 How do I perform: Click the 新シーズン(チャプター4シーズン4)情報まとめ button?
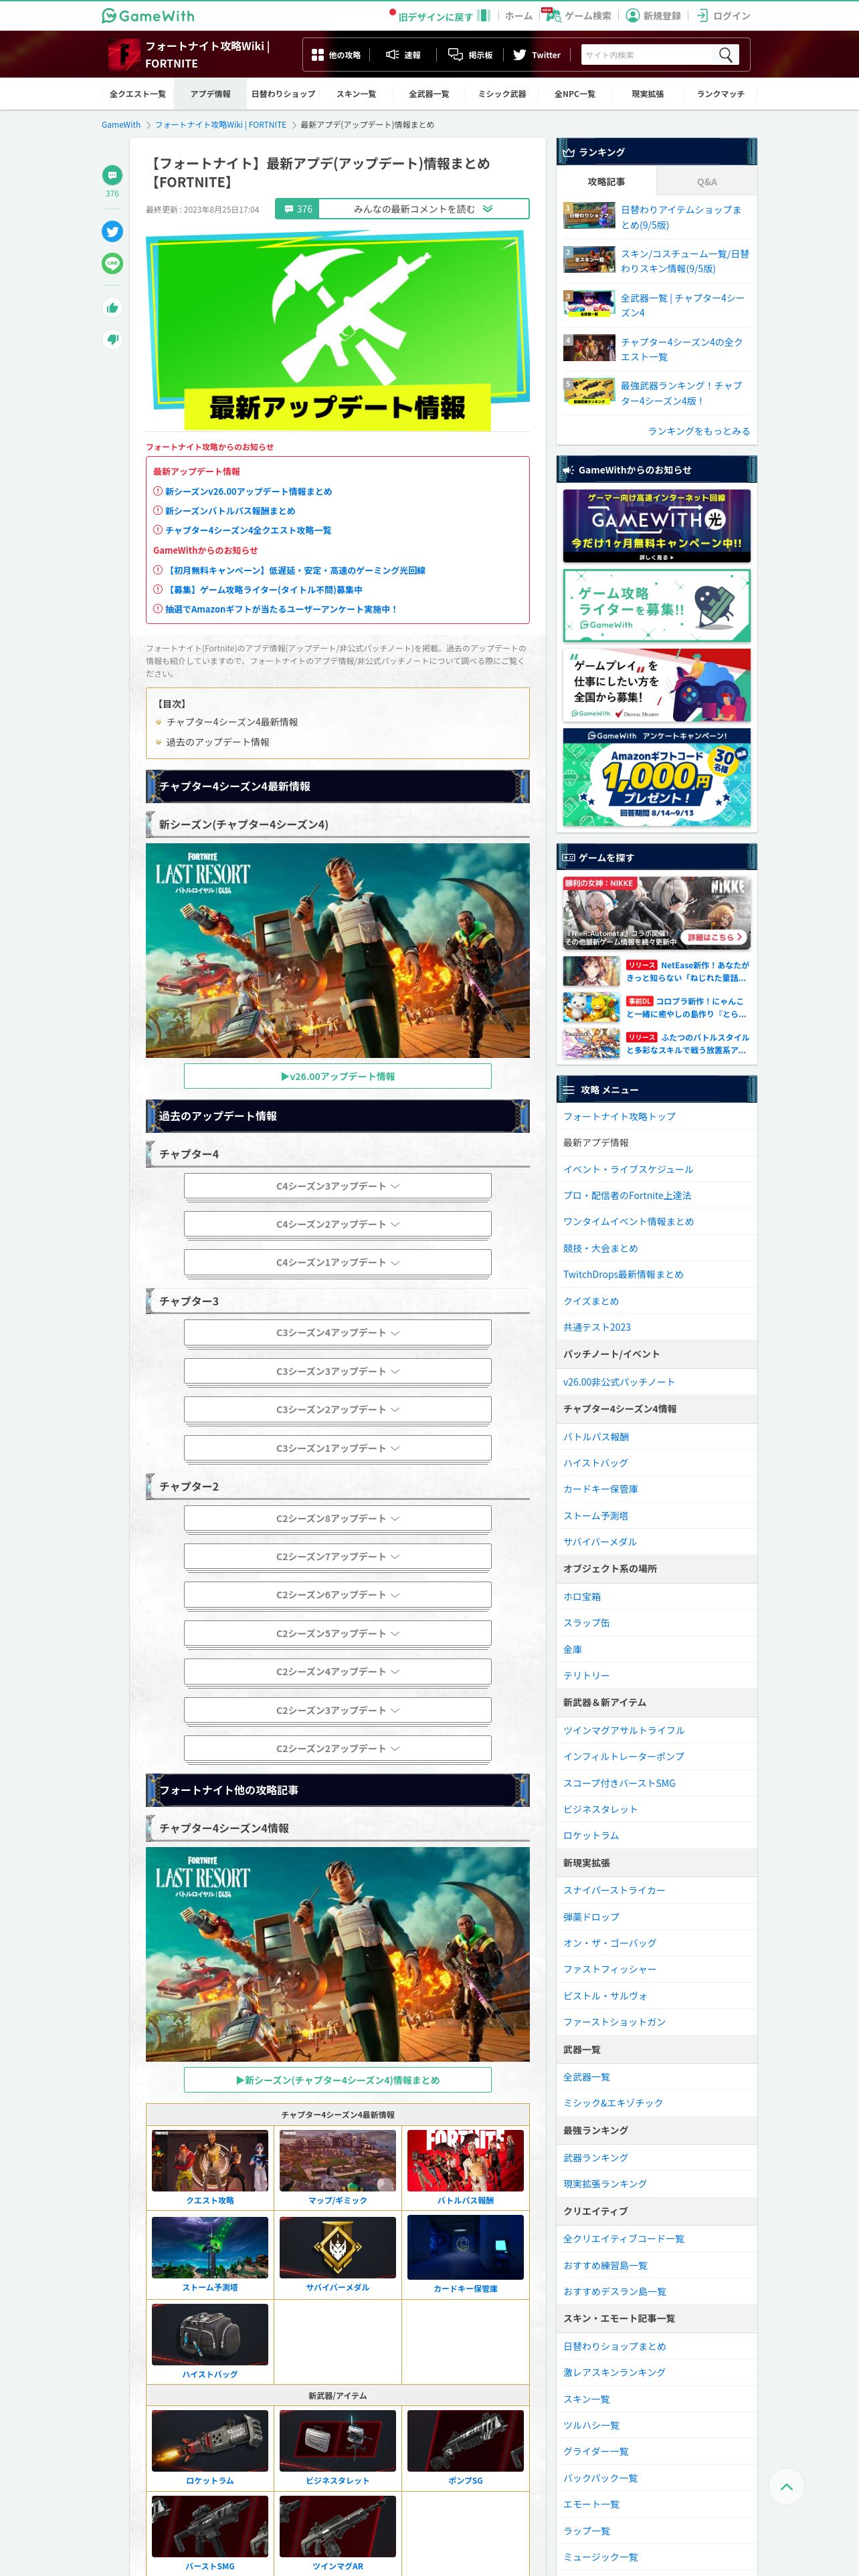click(338, 2080)
